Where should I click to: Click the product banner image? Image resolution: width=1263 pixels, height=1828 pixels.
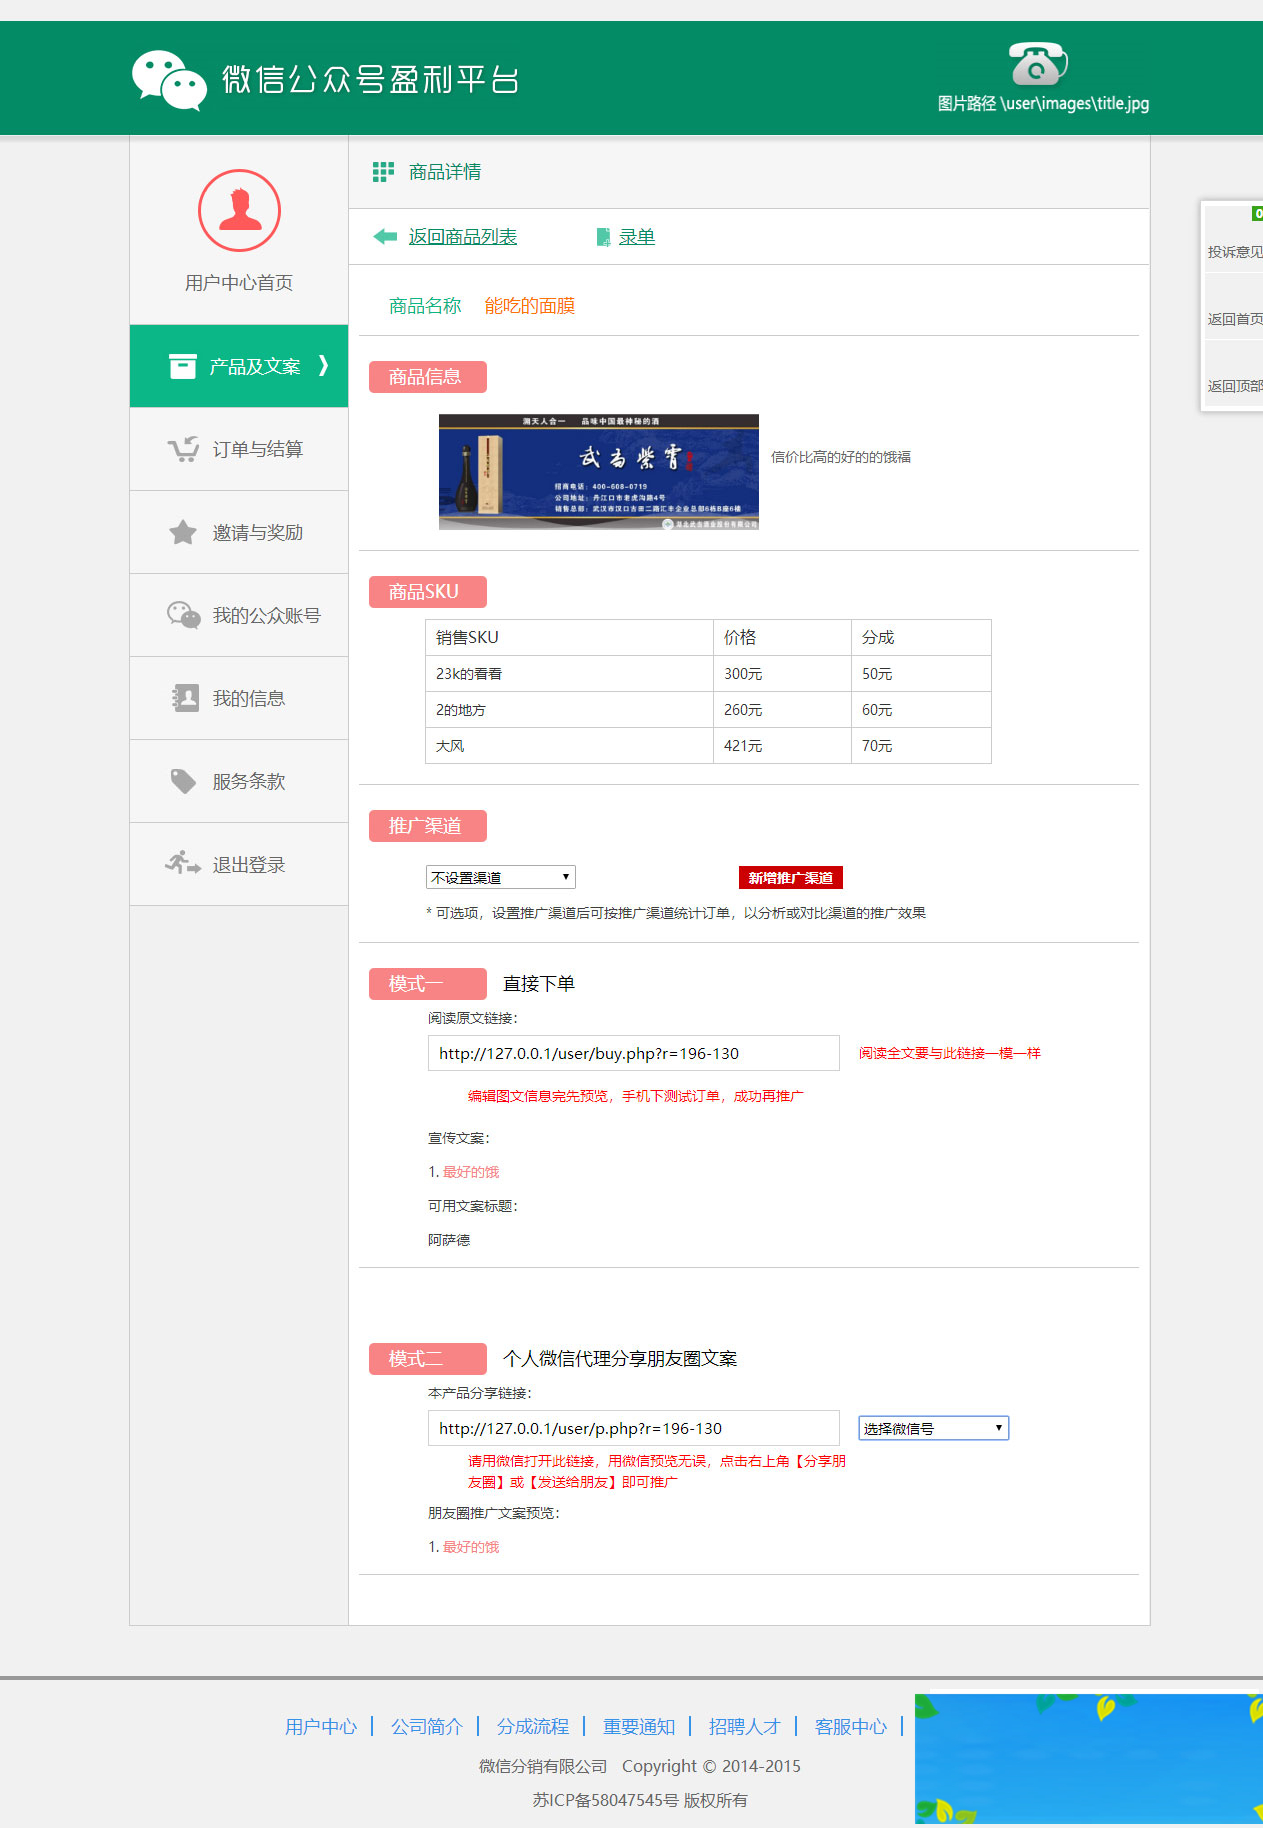click(x=598, y=471)
